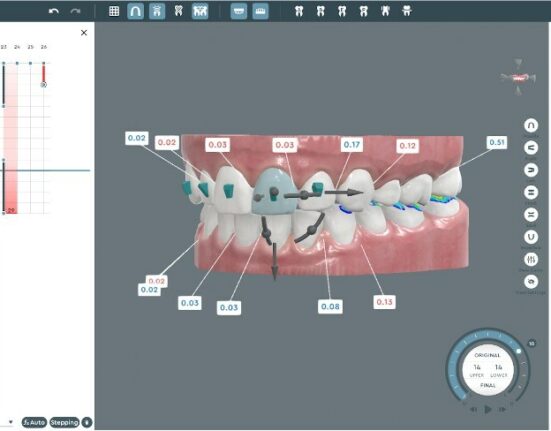Switch to front view icon
551x431 pixels.
point(531,192)
